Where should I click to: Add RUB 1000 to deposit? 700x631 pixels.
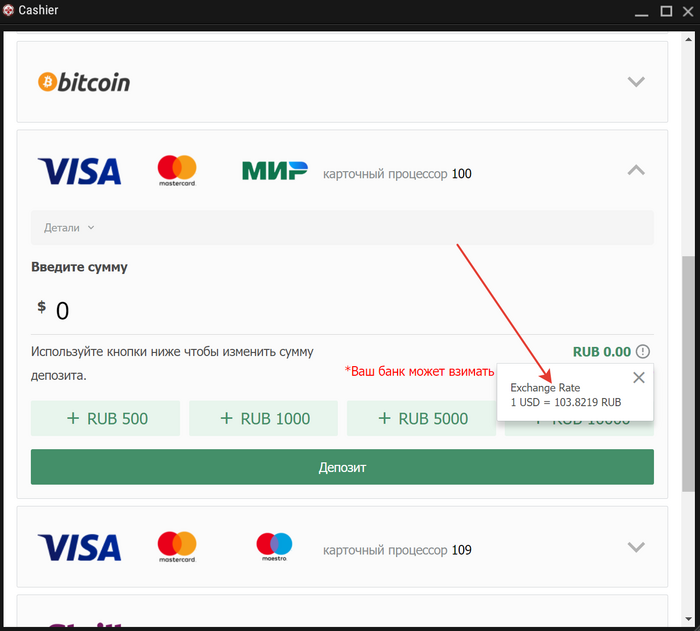click(263, 418)
